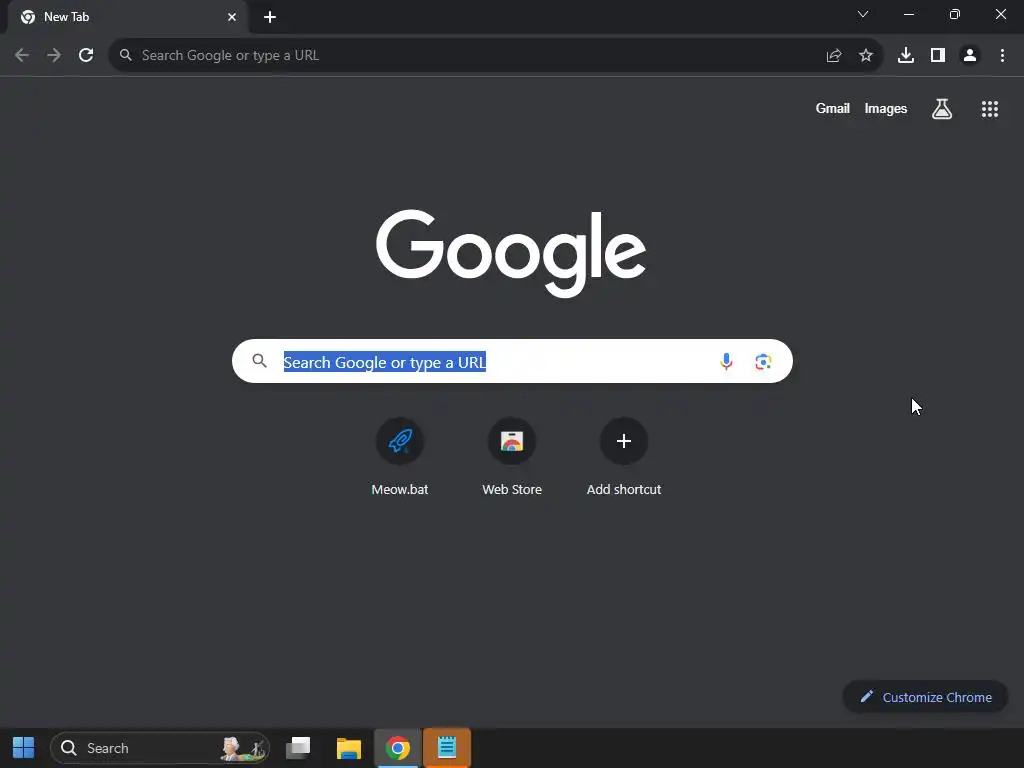Click the Add shortcut plus button
1024x768 pixels.
[624, 441]
